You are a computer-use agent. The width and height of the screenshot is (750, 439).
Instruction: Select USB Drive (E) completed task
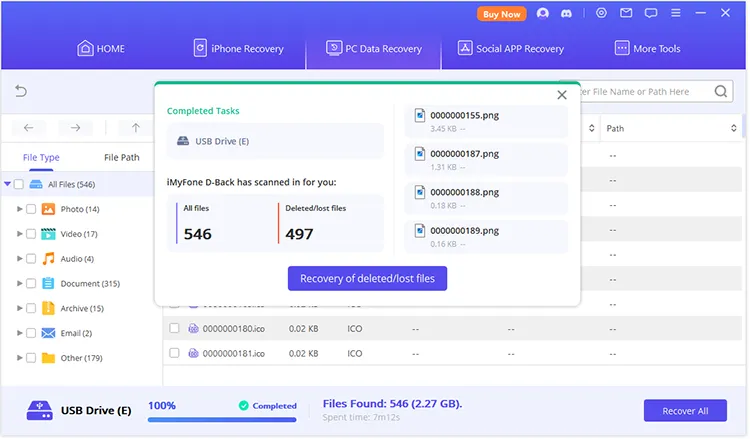click(x=275, y=141)
